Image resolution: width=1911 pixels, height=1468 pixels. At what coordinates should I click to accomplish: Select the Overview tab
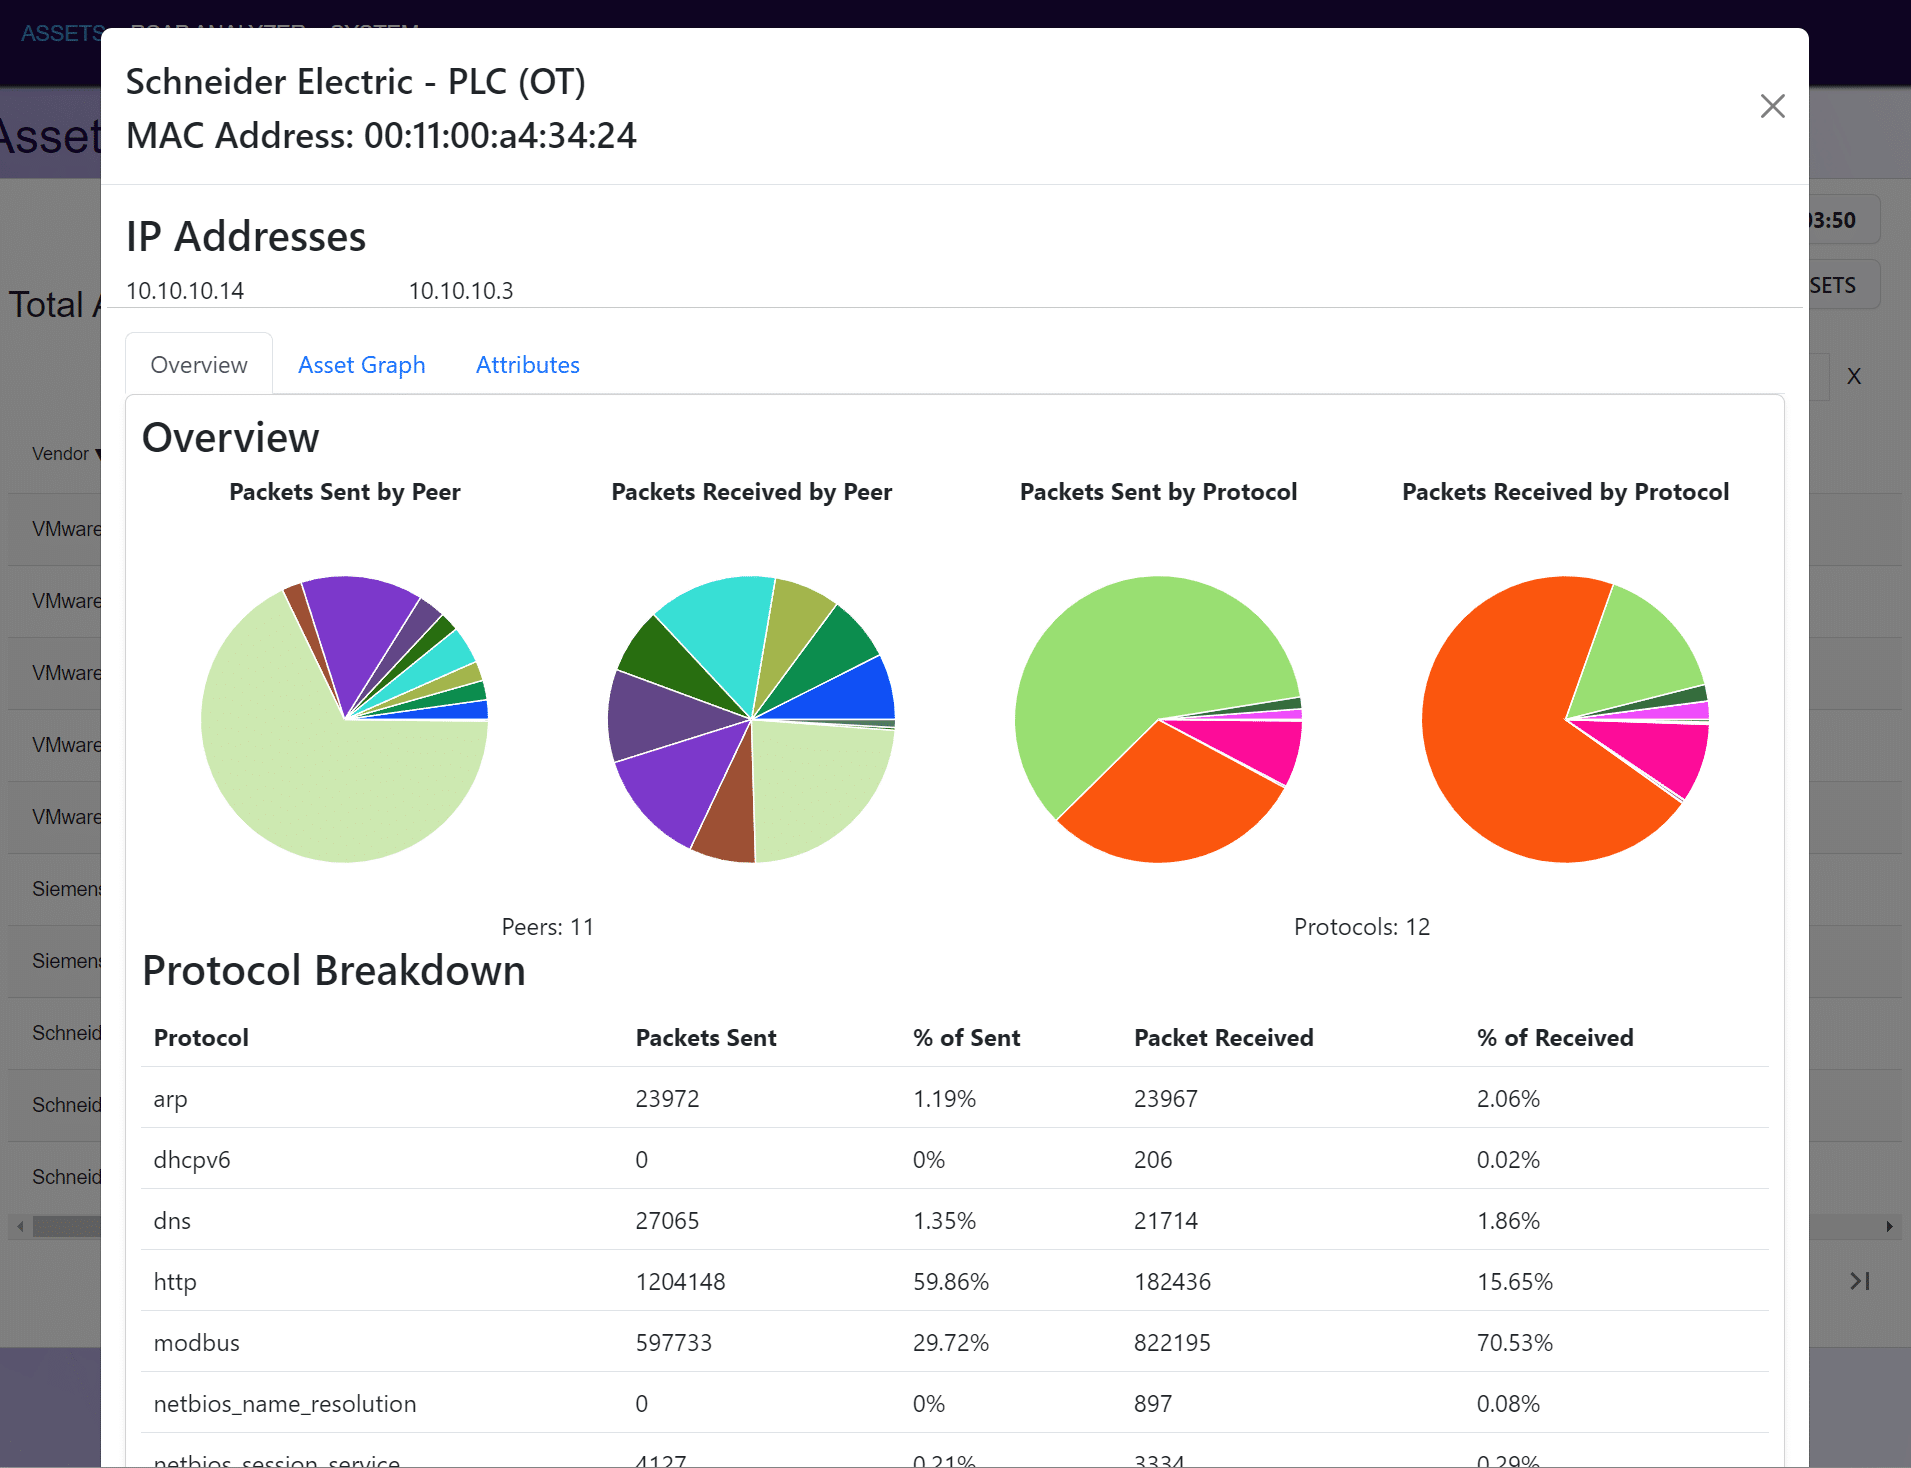coord(199,365)
